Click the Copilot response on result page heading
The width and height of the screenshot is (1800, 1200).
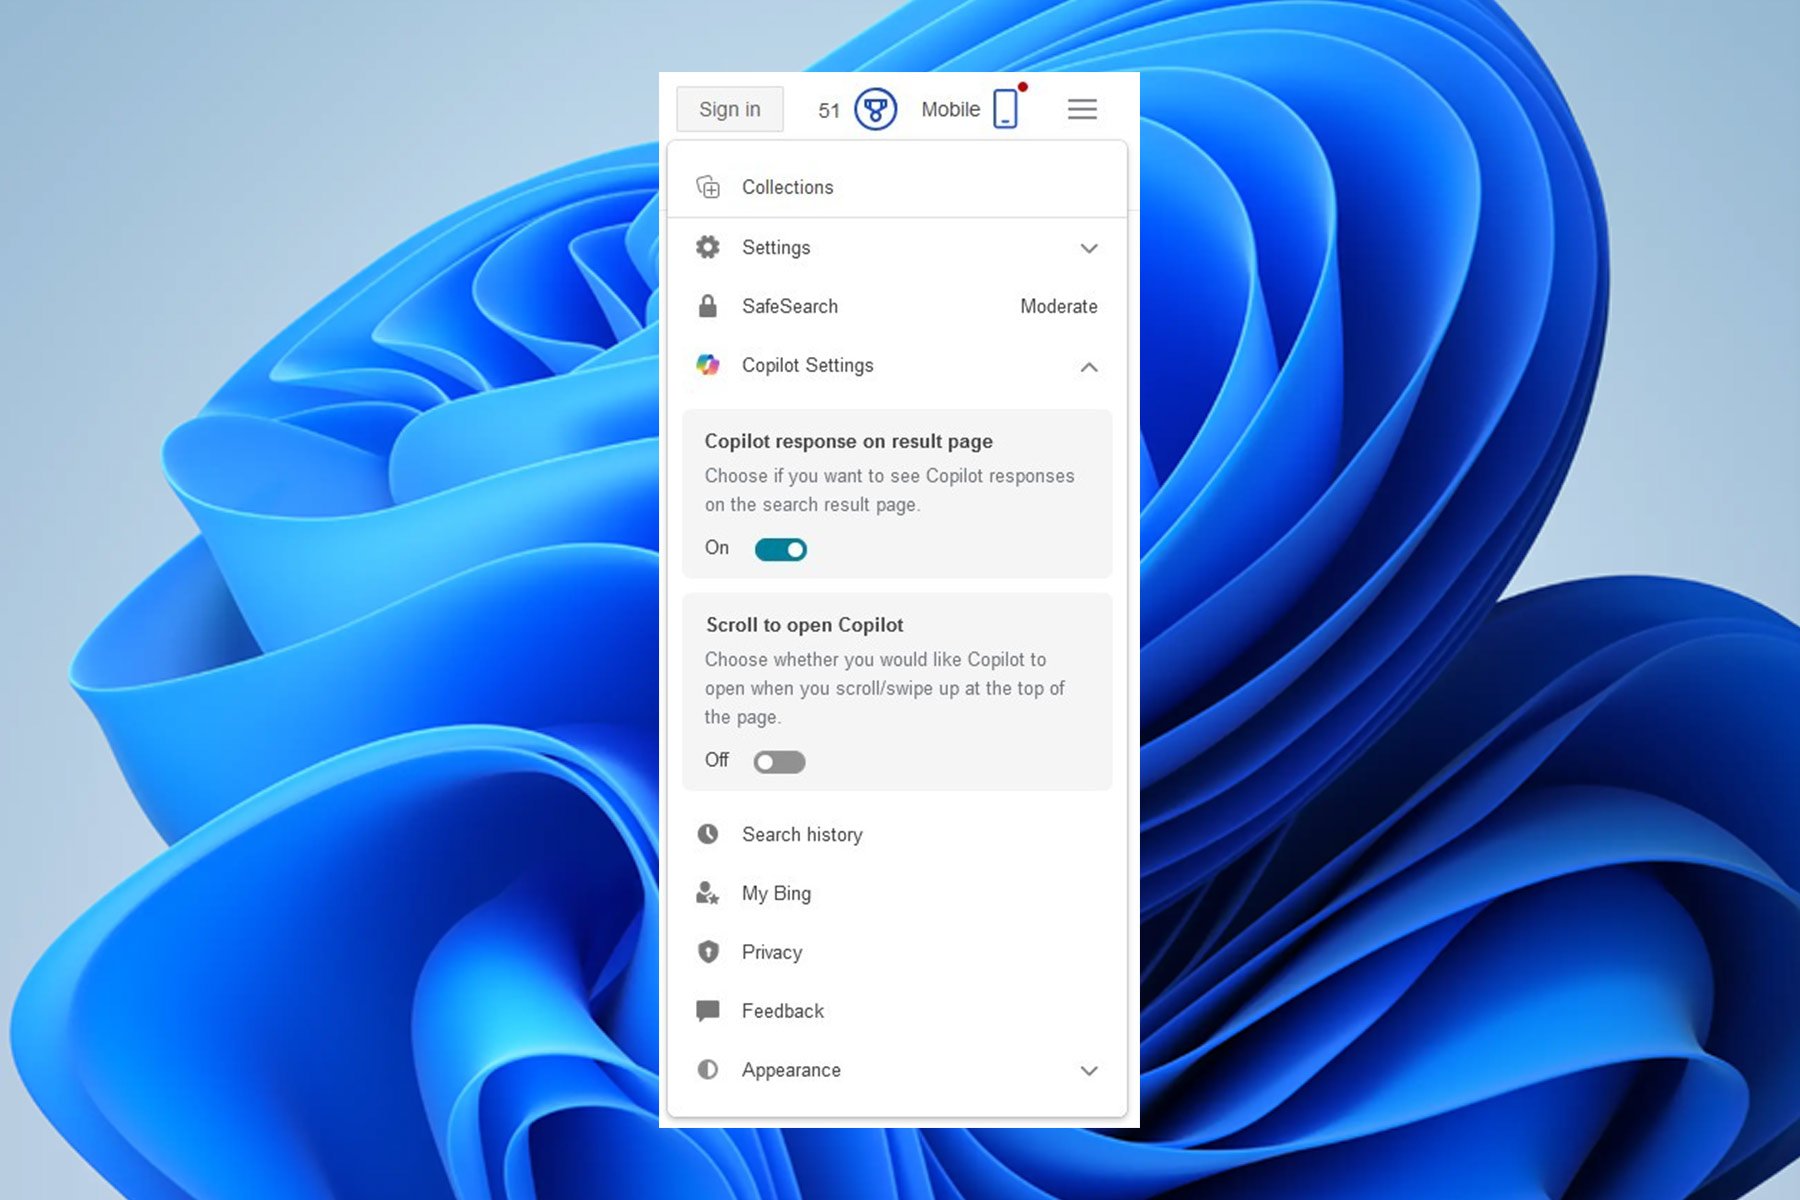[x=848, y=441]
